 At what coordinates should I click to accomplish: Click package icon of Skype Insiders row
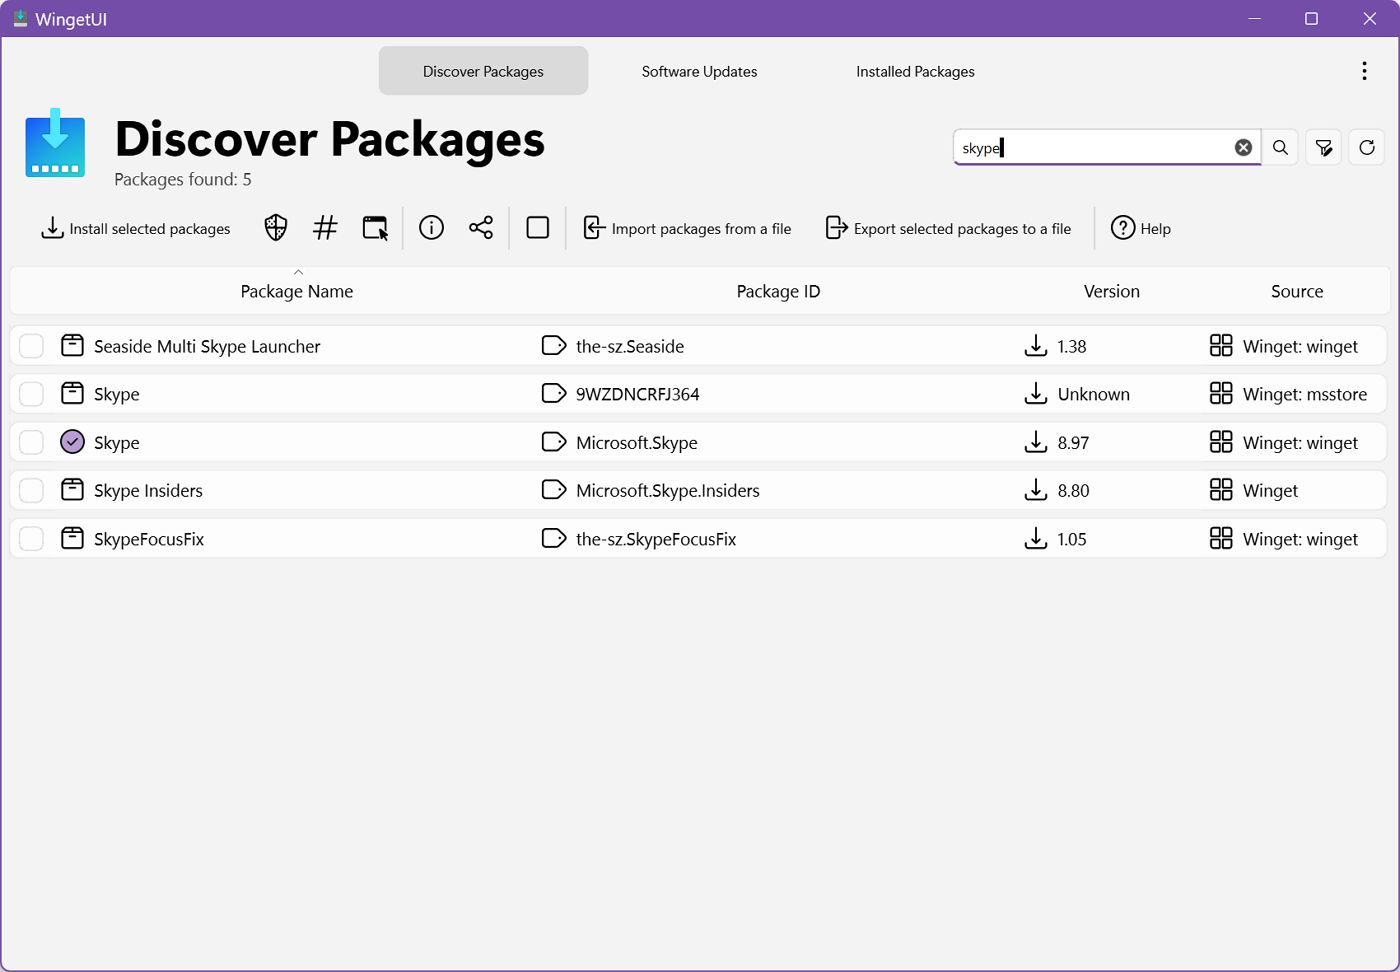pos(72,490)
